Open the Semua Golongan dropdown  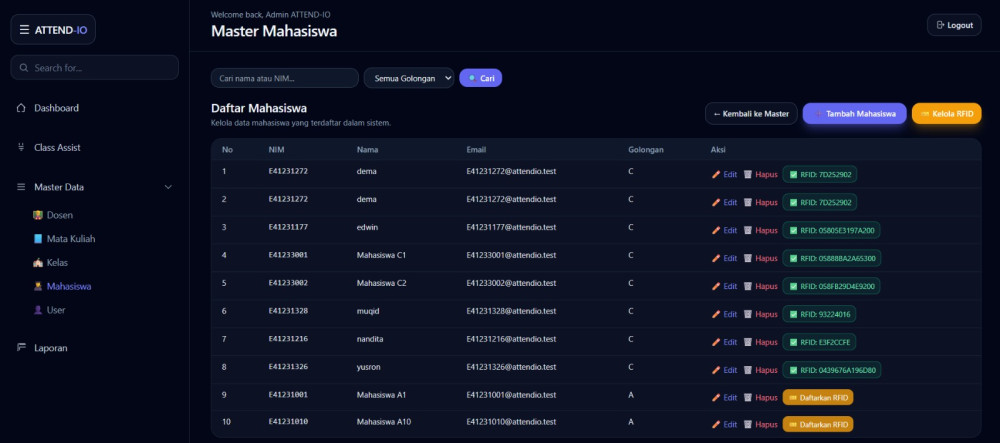[x=408, y=78]
